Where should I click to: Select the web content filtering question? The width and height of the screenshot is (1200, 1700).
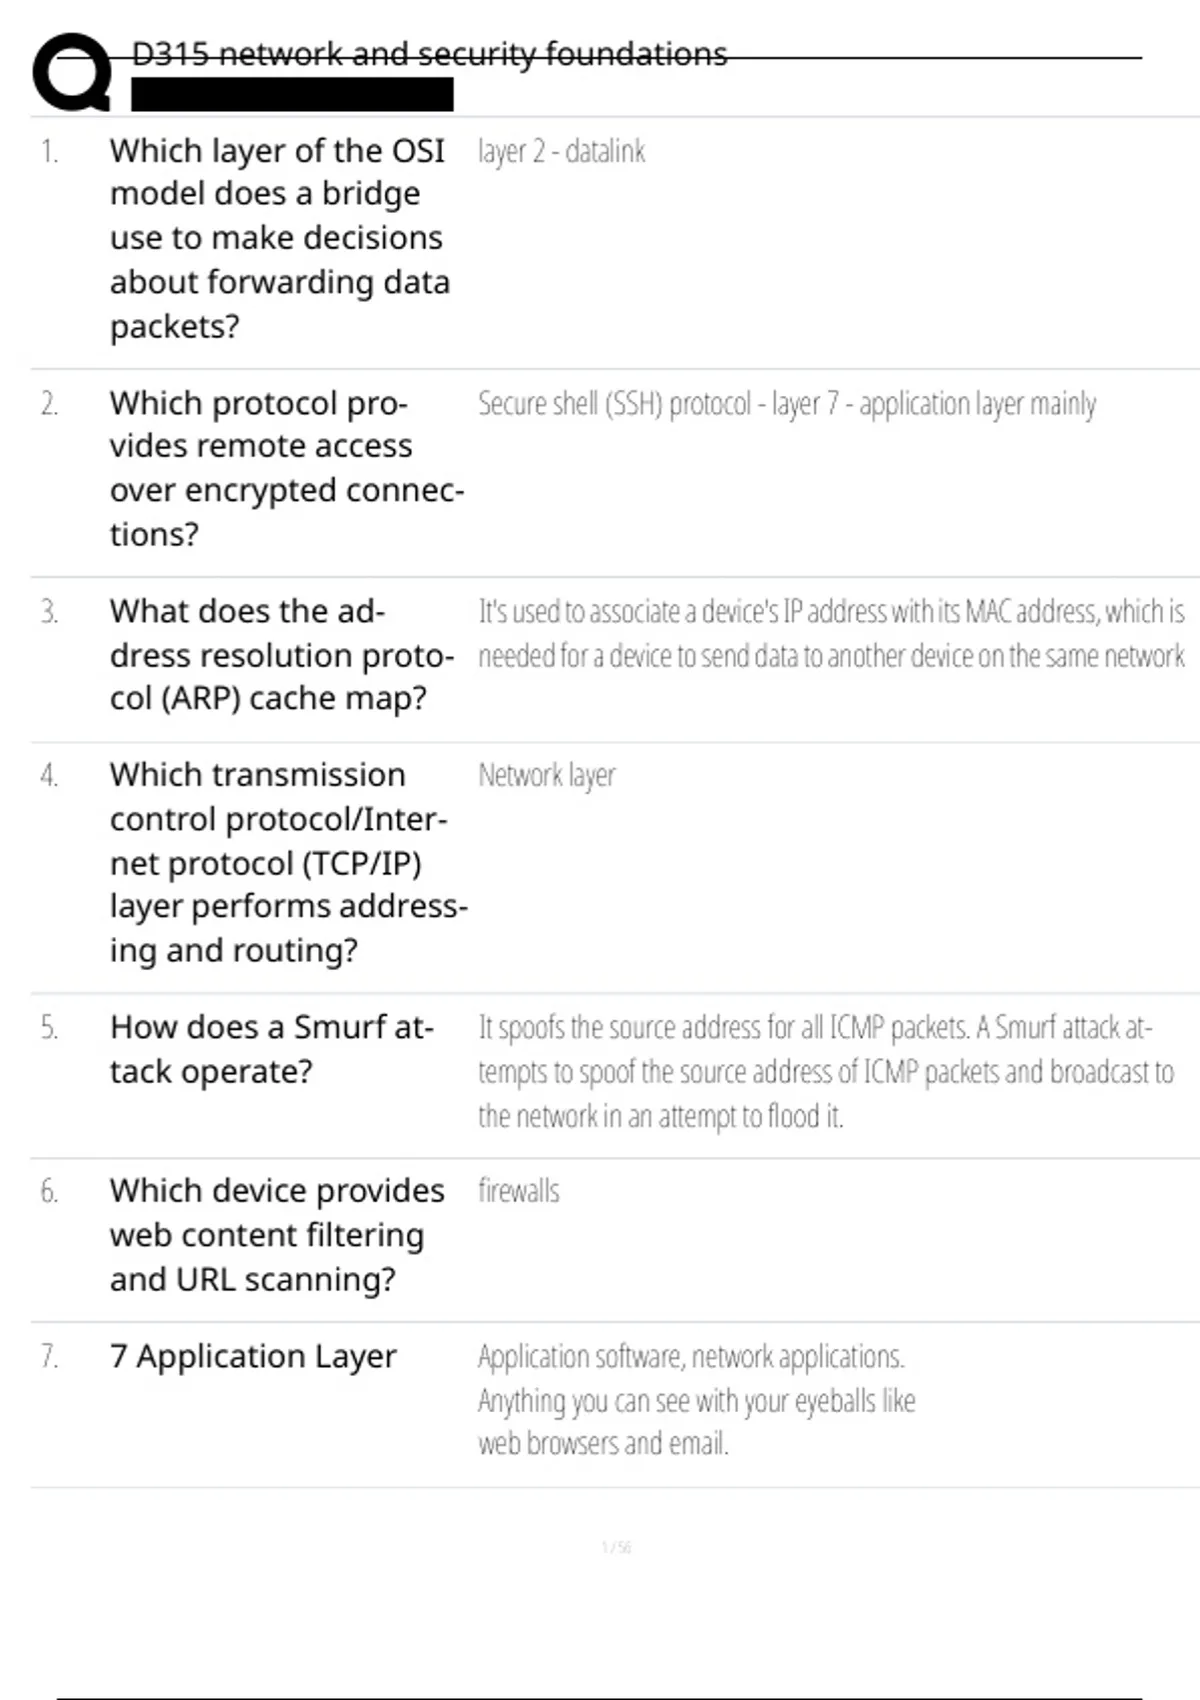click(277, 1235)
